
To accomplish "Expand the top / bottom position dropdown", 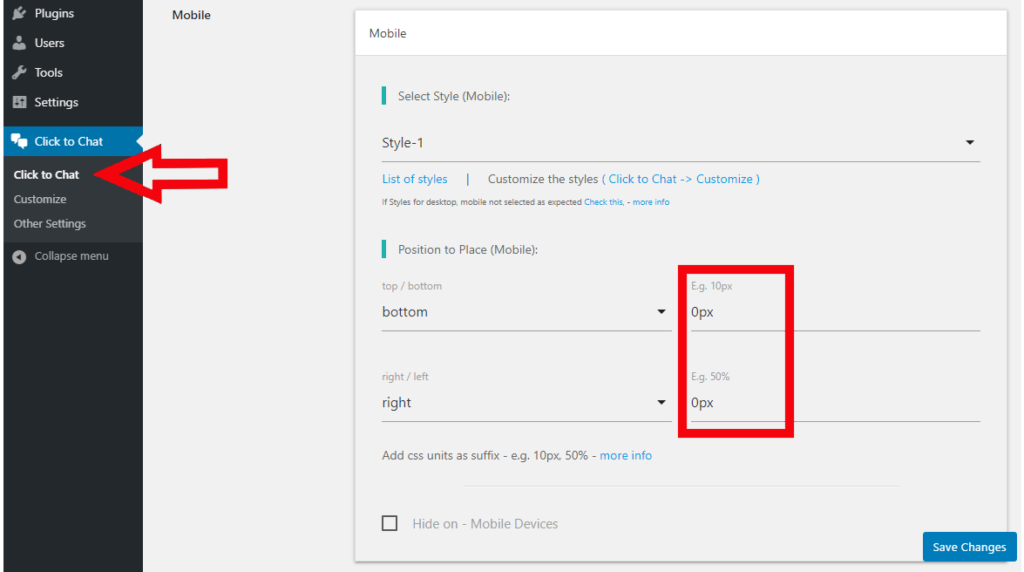I will point(525,312).
